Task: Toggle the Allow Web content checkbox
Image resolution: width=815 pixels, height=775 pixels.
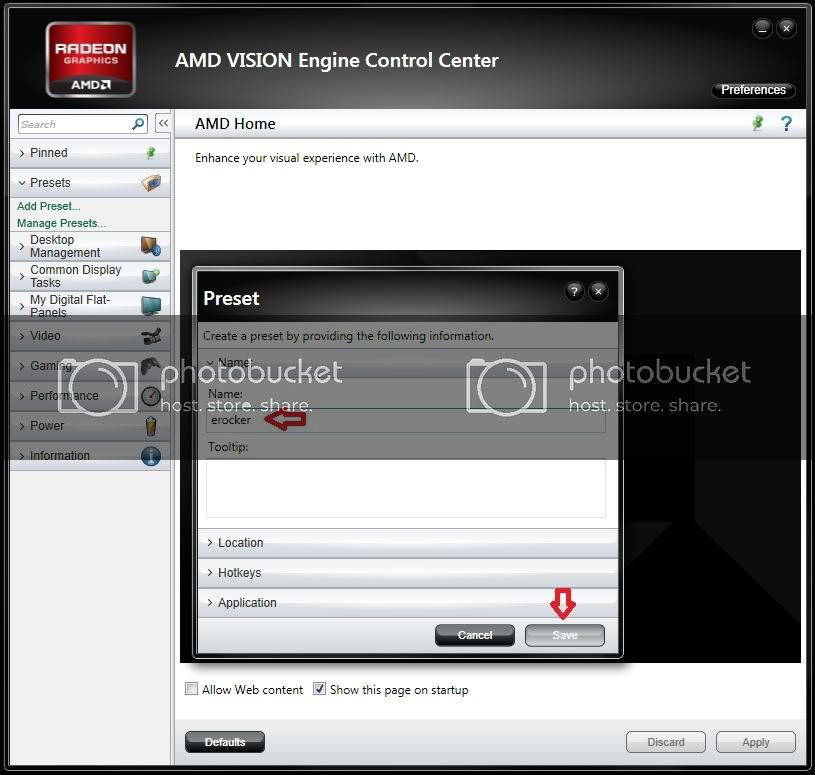Action: [x=191, y=689]
